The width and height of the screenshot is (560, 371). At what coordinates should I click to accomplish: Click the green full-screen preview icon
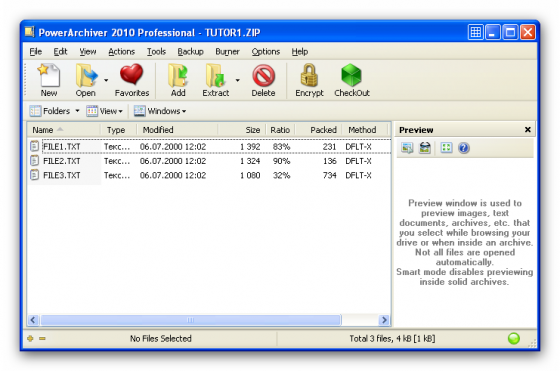point(446,147)
